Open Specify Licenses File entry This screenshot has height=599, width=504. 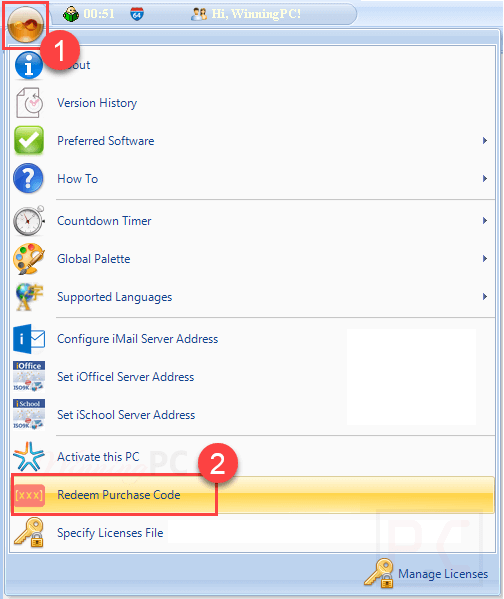tap(253, 533)
